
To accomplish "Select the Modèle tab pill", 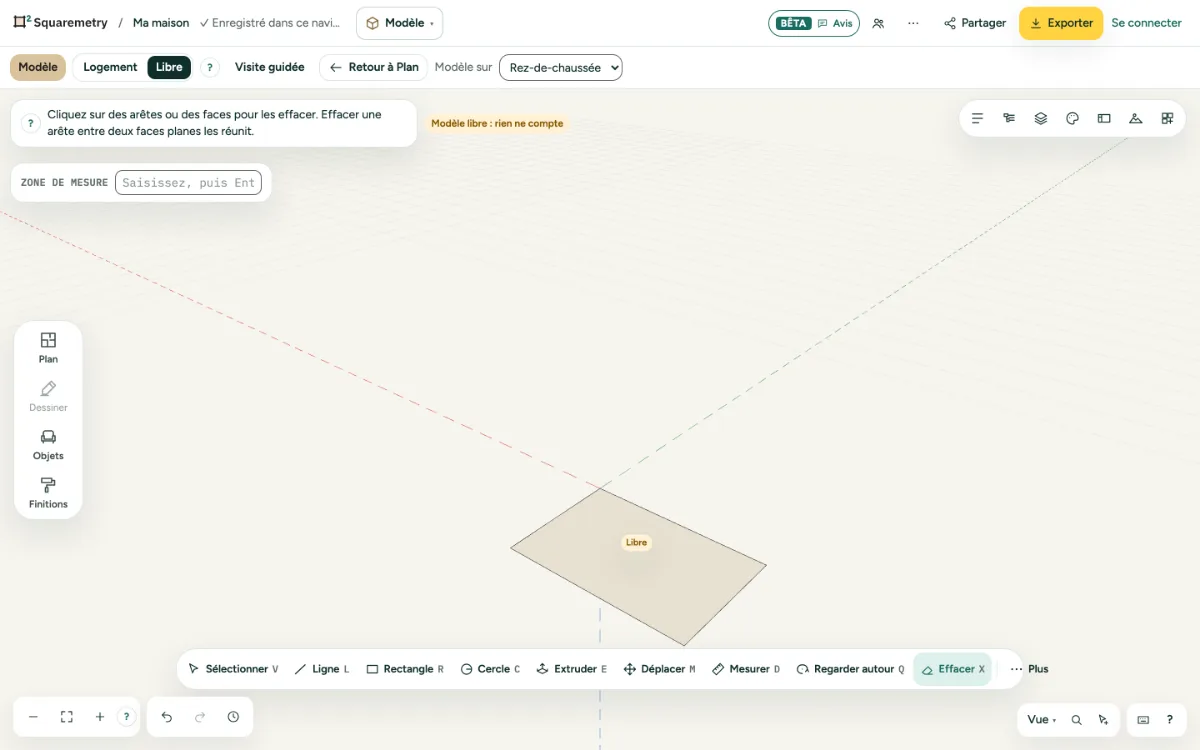I will click(38, 67).
